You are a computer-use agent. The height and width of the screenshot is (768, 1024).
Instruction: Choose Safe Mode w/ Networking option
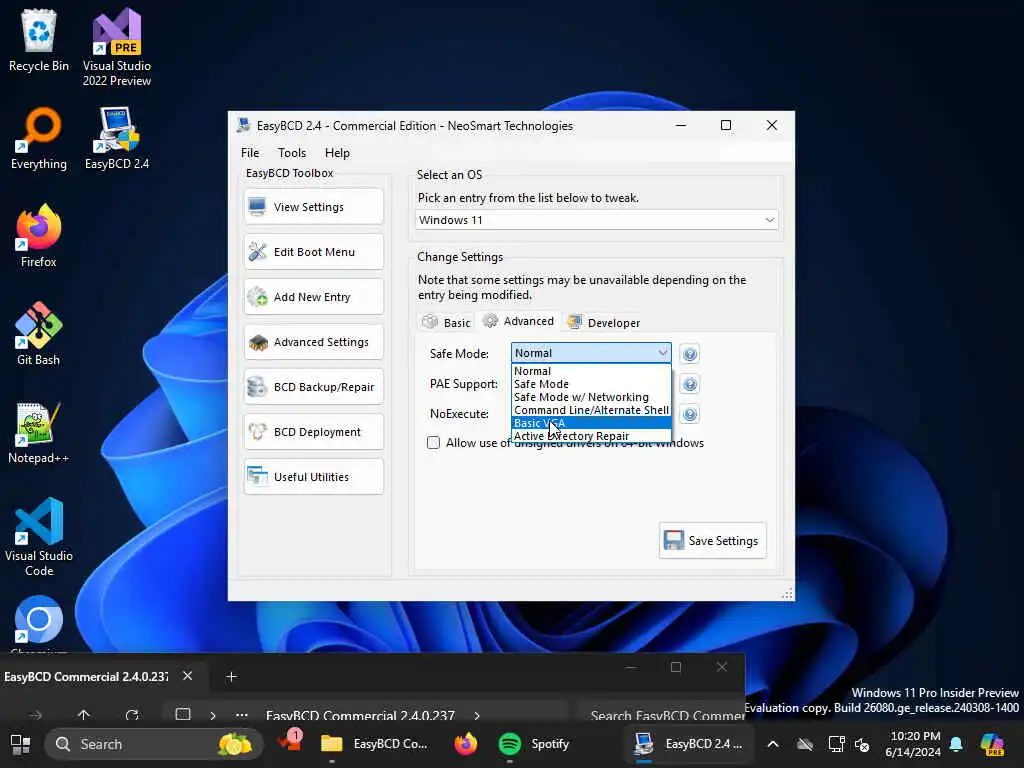click(x=591, y=397)
